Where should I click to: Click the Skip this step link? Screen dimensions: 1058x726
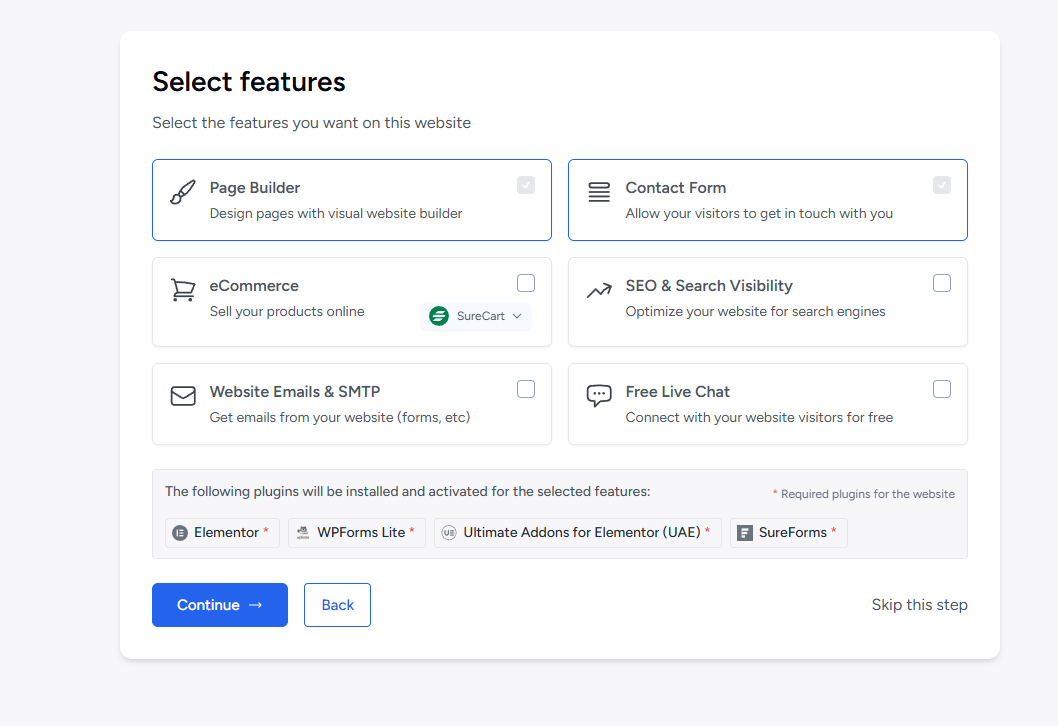pyautogui.click(x=919, y=605)
